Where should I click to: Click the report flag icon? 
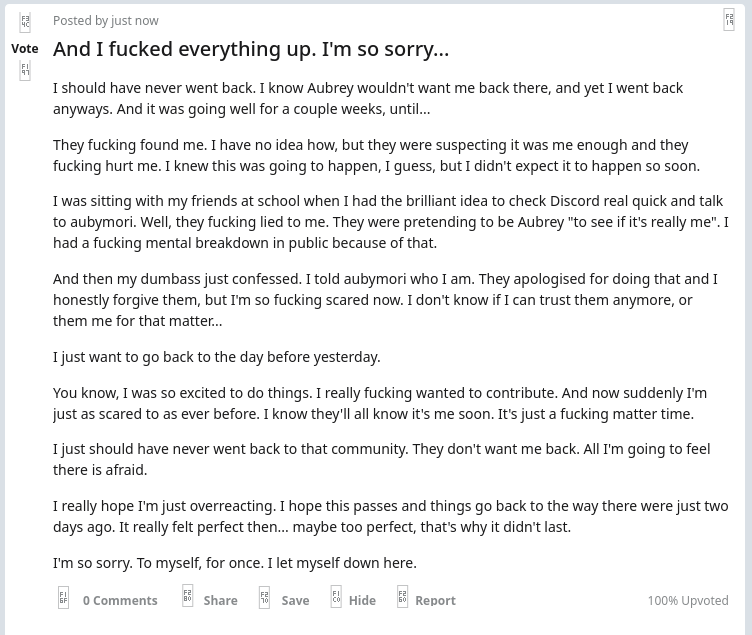point(402,597)
